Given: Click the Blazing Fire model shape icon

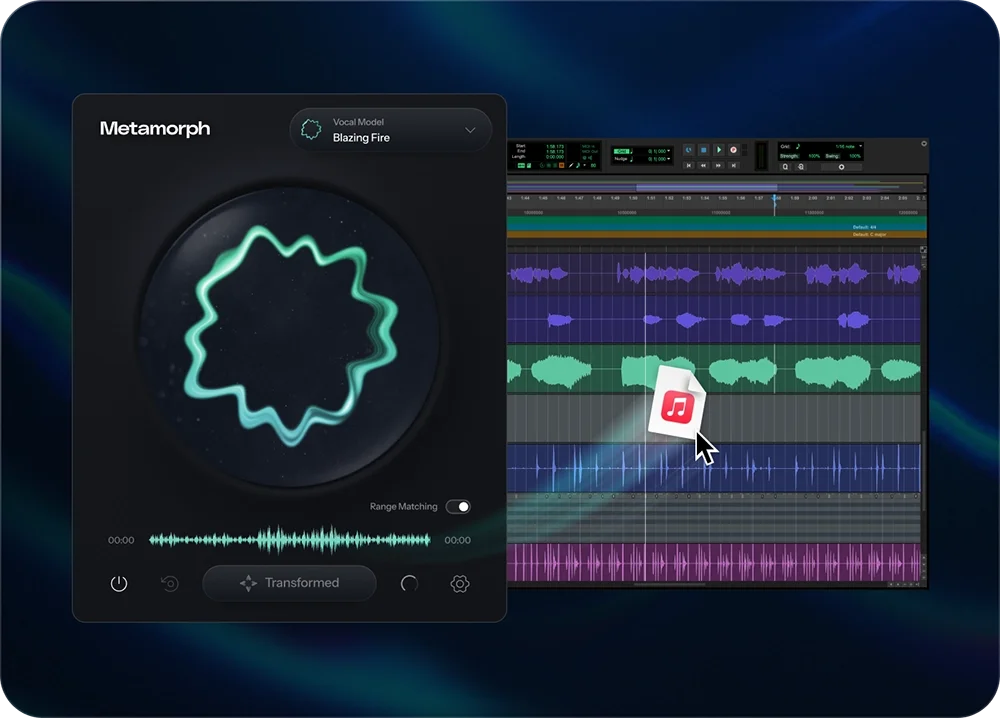Looking at the screenshot, I should (311, 129).
